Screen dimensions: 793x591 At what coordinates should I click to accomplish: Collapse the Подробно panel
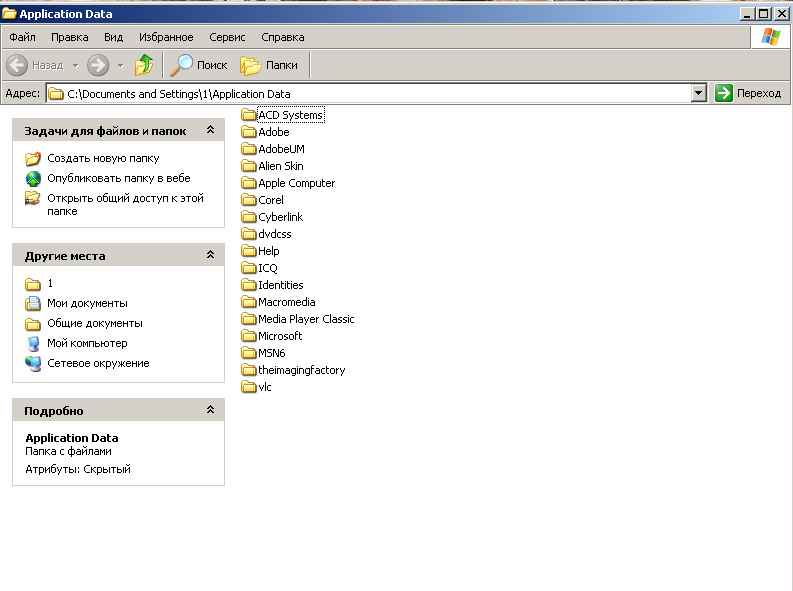[210, 410]
